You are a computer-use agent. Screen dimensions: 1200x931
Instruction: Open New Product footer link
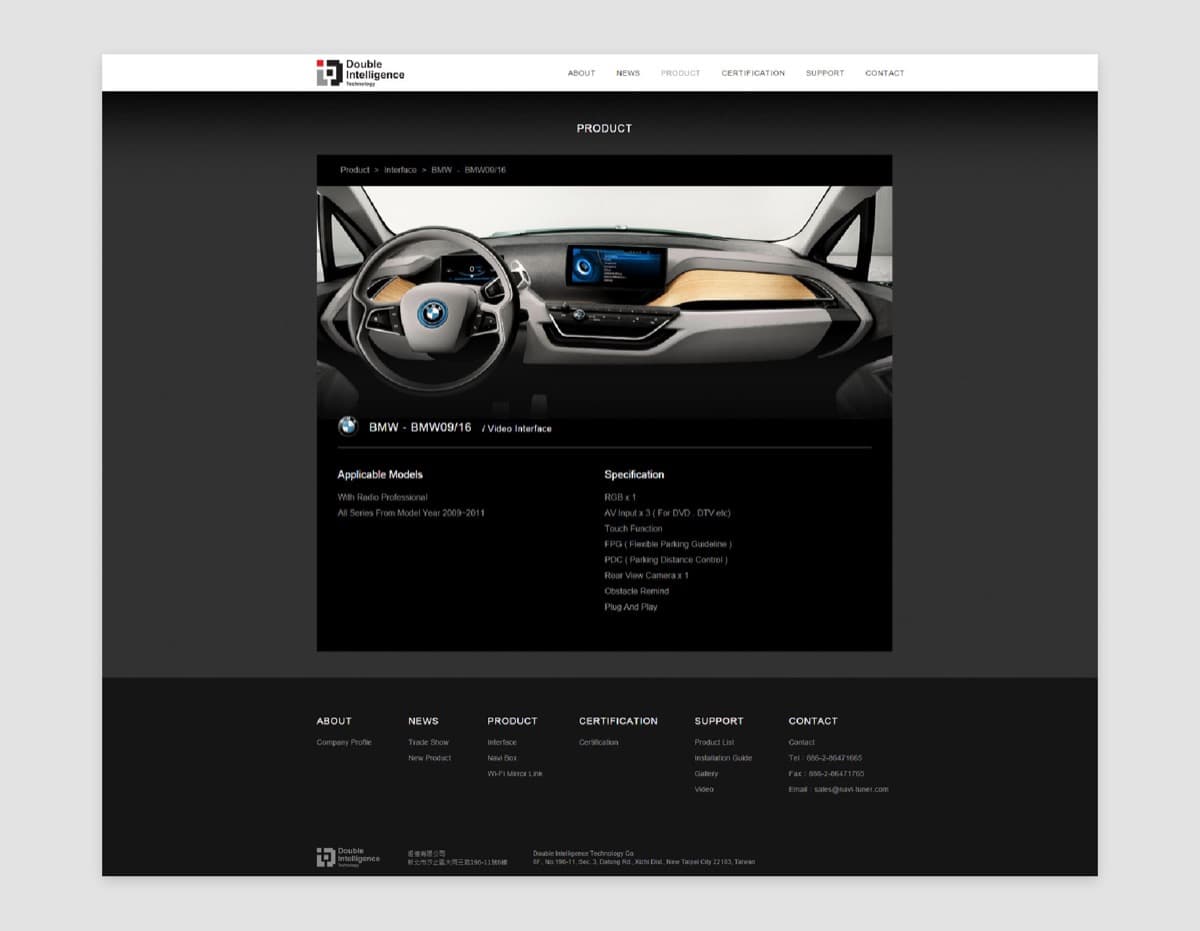click(430, 758)
